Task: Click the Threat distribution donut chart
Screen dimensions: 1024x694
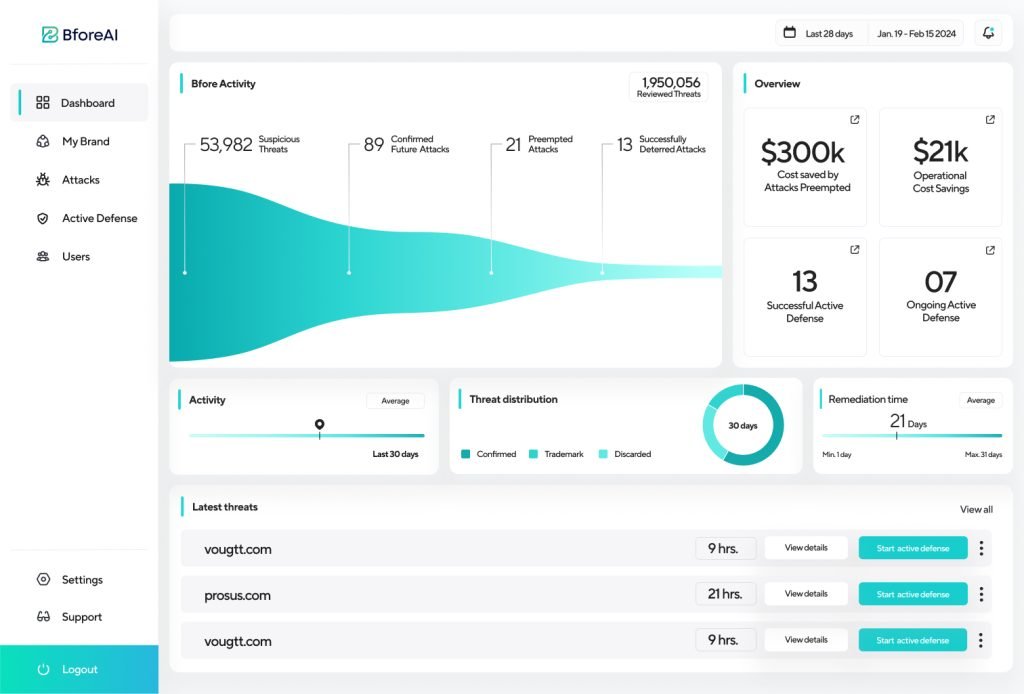Action: [x=743, y=425]
